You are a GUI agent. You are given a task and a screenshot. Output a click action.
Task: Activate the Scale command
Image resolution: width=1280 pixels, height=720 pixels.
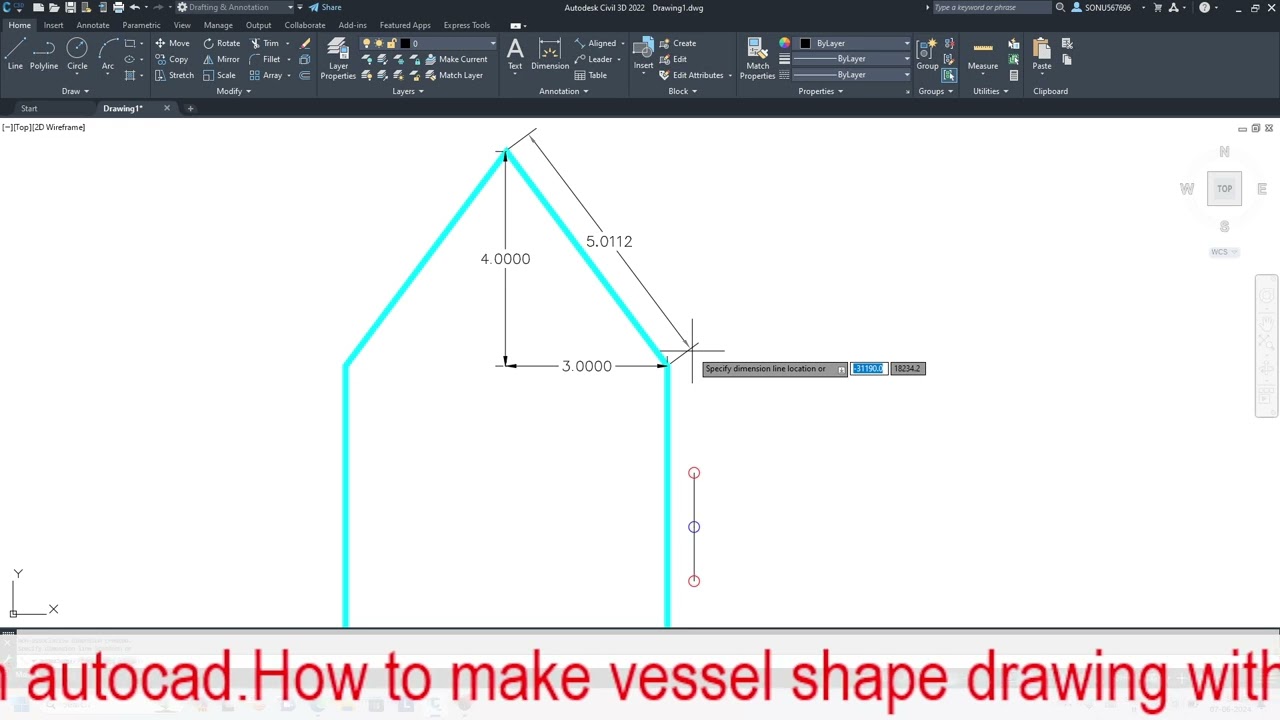coord(219,75)
